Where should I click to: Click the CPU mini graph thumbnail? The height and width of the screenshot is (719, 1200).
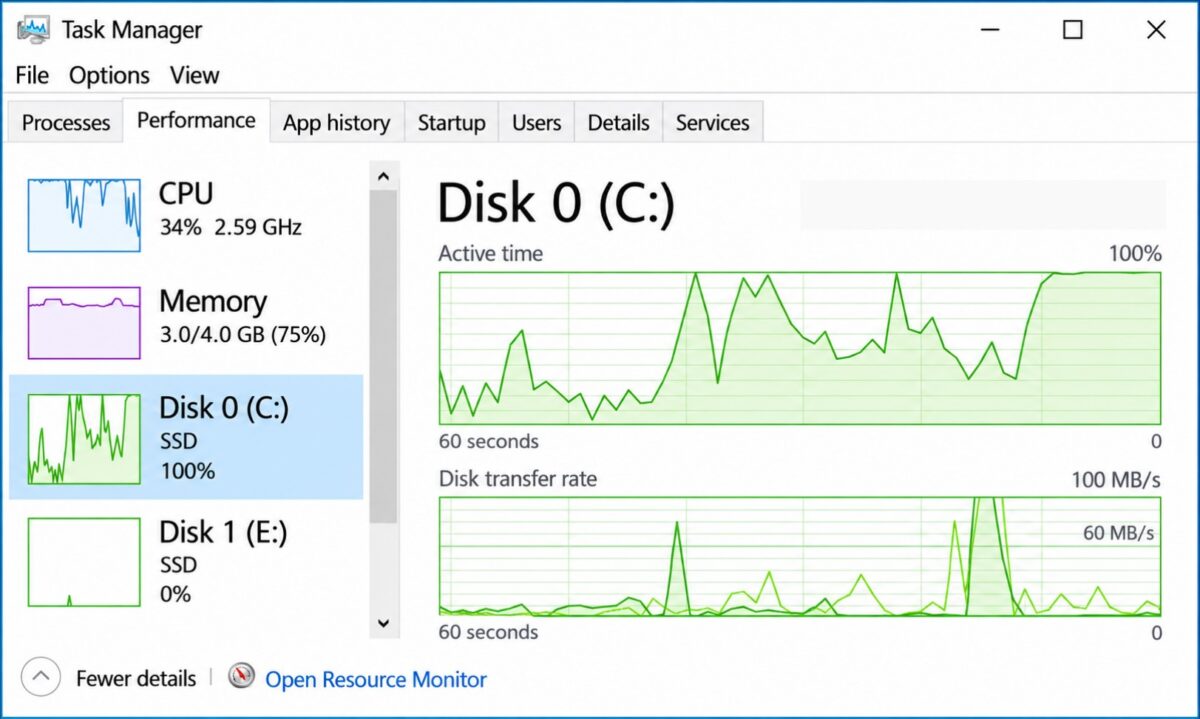(x=84, y=215)
